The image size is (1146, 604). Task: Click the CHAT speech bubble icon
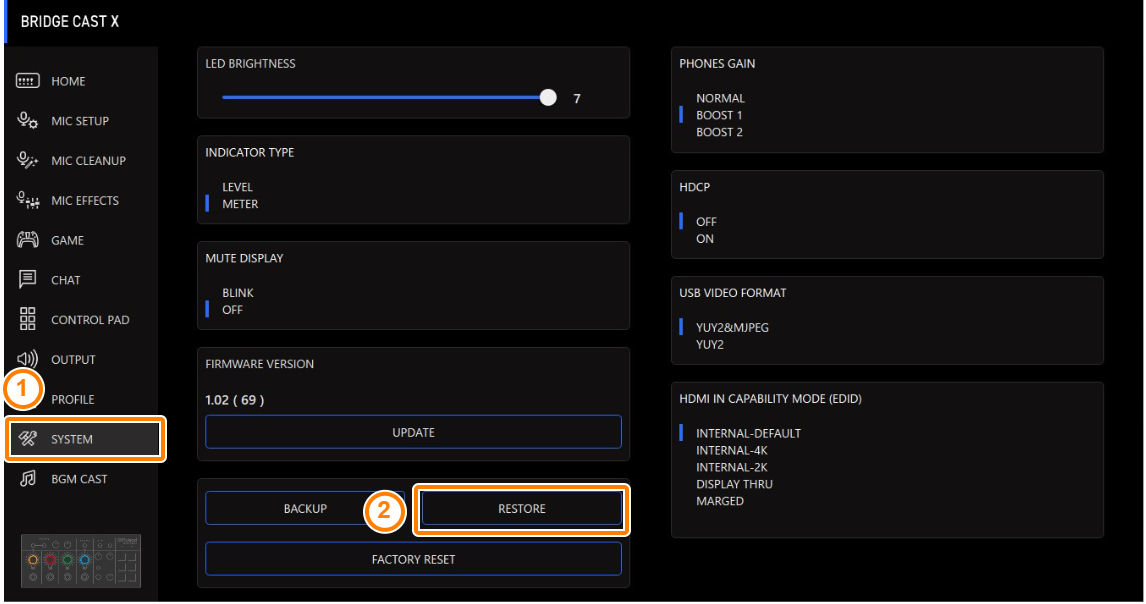tap(28, 279)
